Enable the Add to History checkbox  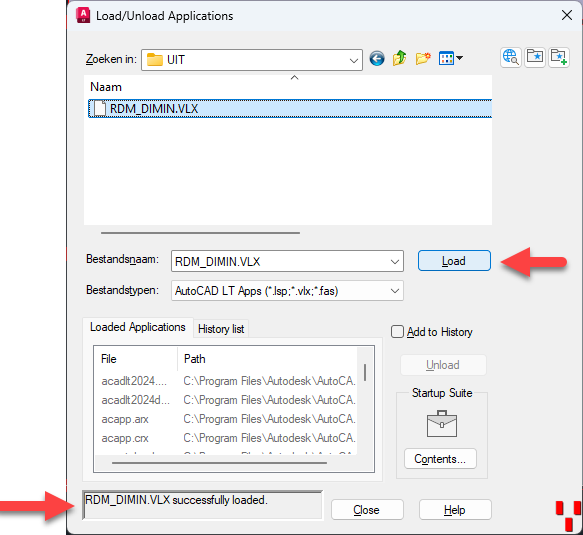point(397,332)
